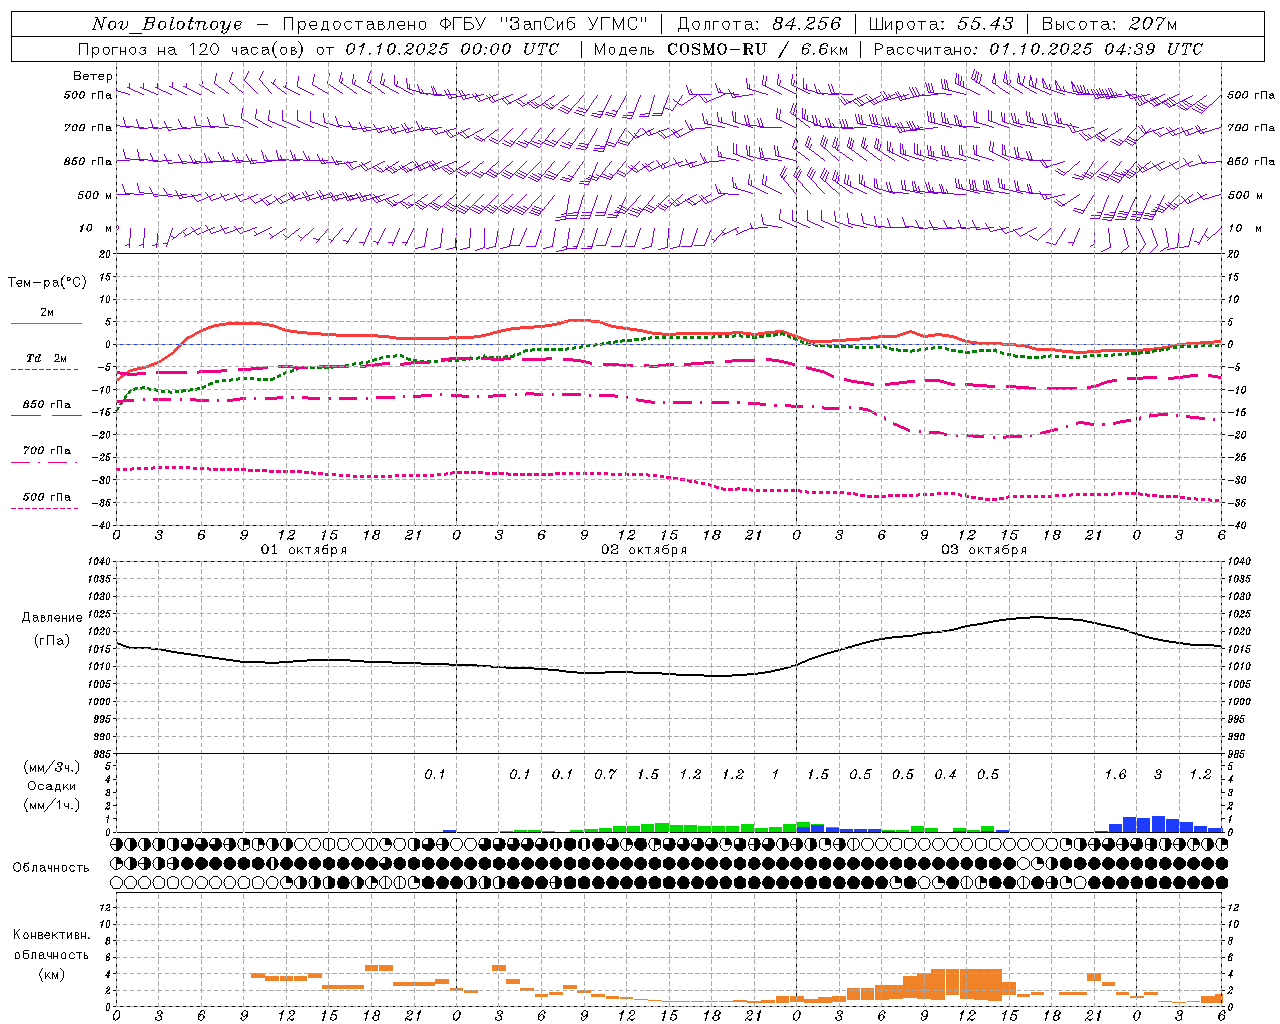Click the 3-hour precipitation value '0.4'
1280x1024 pixels.
click(945, 774)
